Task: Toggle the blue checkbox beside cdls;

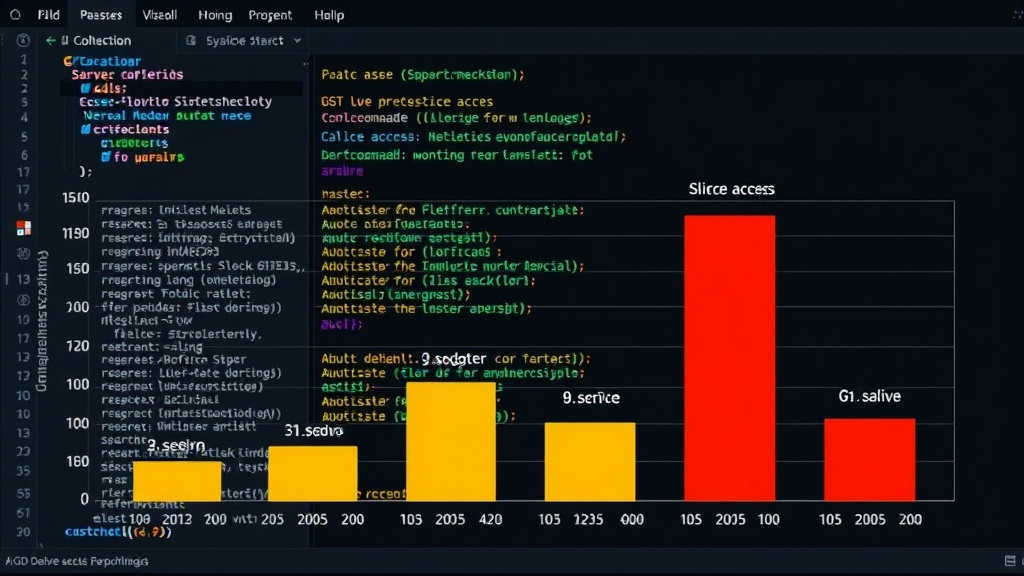Action: 86,88
